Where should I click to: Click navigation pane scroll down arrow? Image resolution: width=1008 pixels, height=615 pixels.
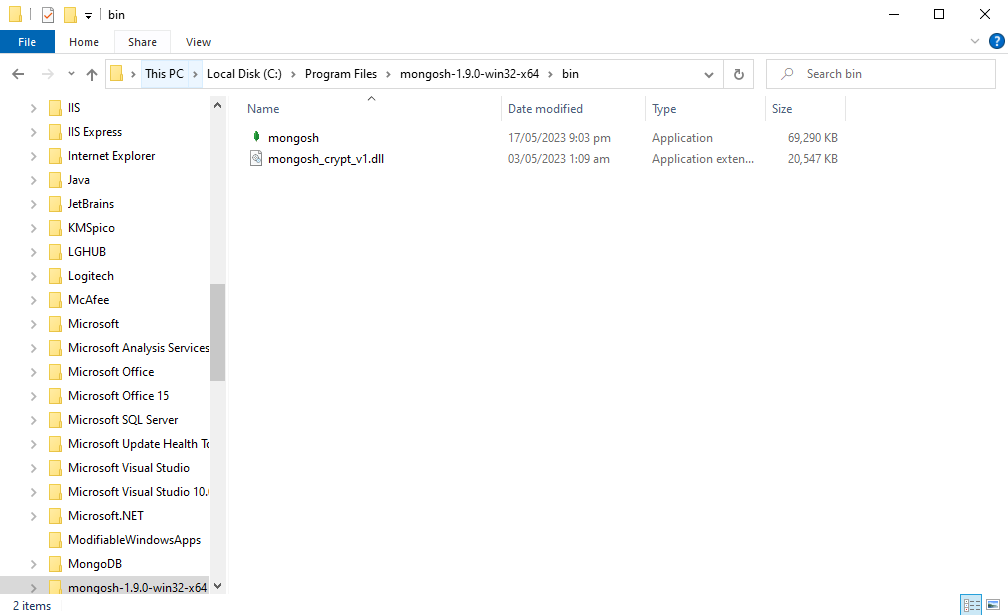coord(217,585)
